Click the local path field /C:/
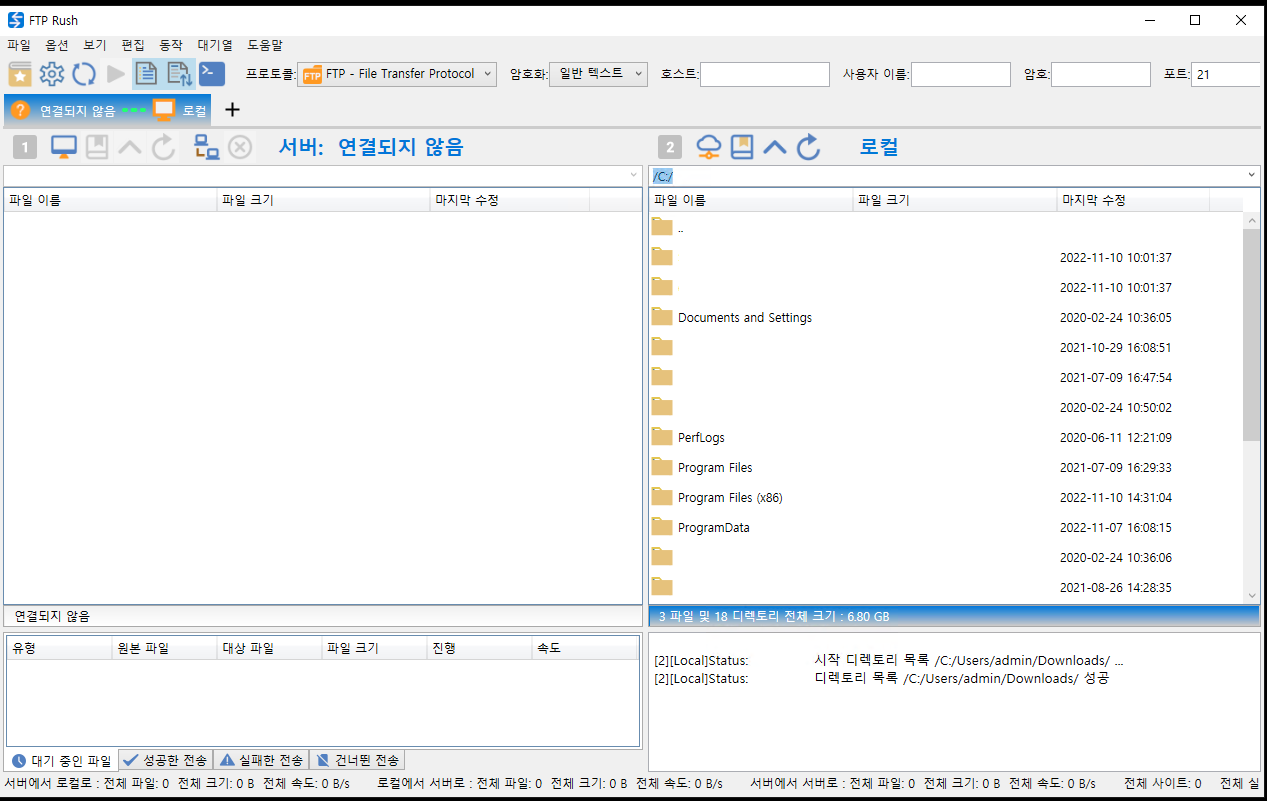 pos(946,175)
